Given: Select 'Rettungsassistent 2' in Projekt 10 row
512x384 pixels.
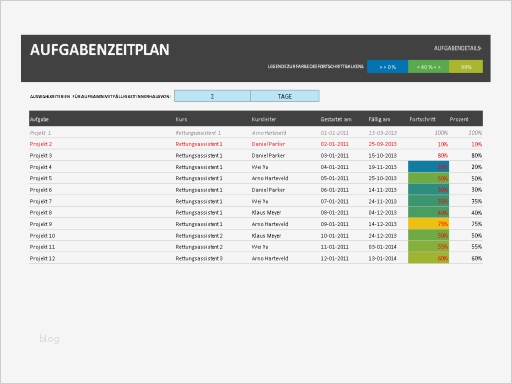Looking at the screenshot, I should click(x=199, y=236).
